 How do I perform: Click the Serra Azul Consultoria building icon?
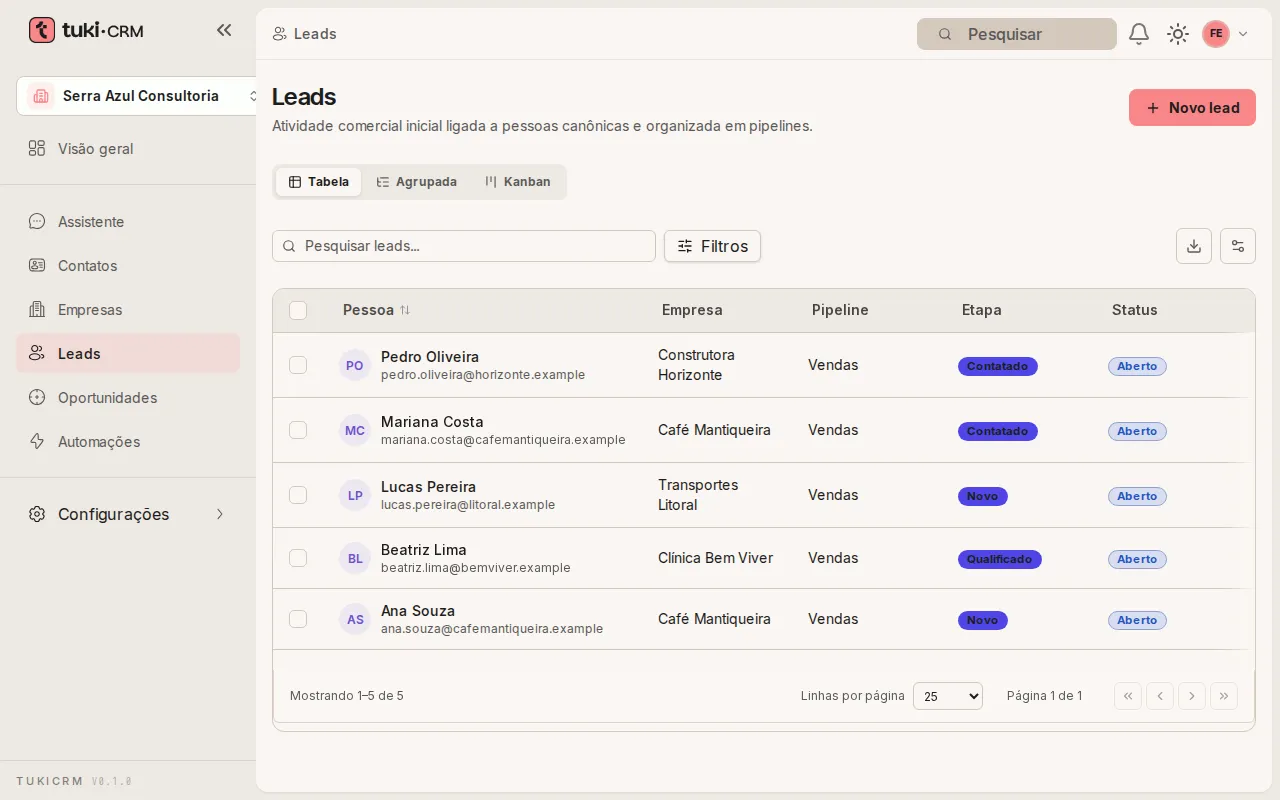point(41,96)
